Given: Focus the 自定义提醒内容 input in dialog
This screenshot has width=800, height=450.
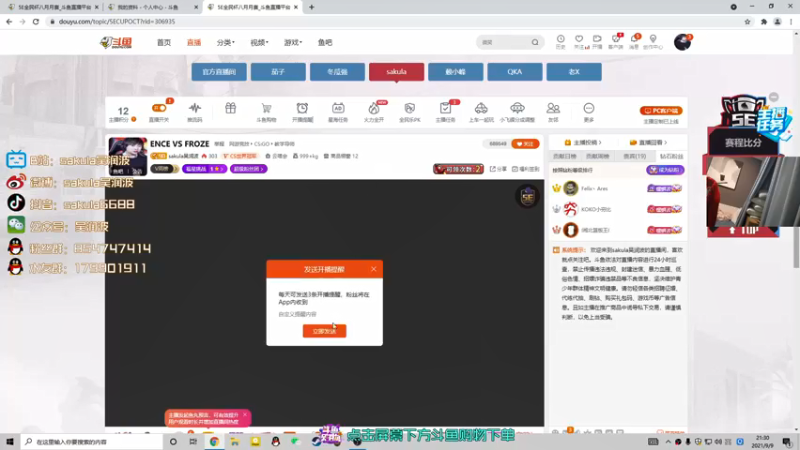Looking at the screenshot, I should coord(324,314).
